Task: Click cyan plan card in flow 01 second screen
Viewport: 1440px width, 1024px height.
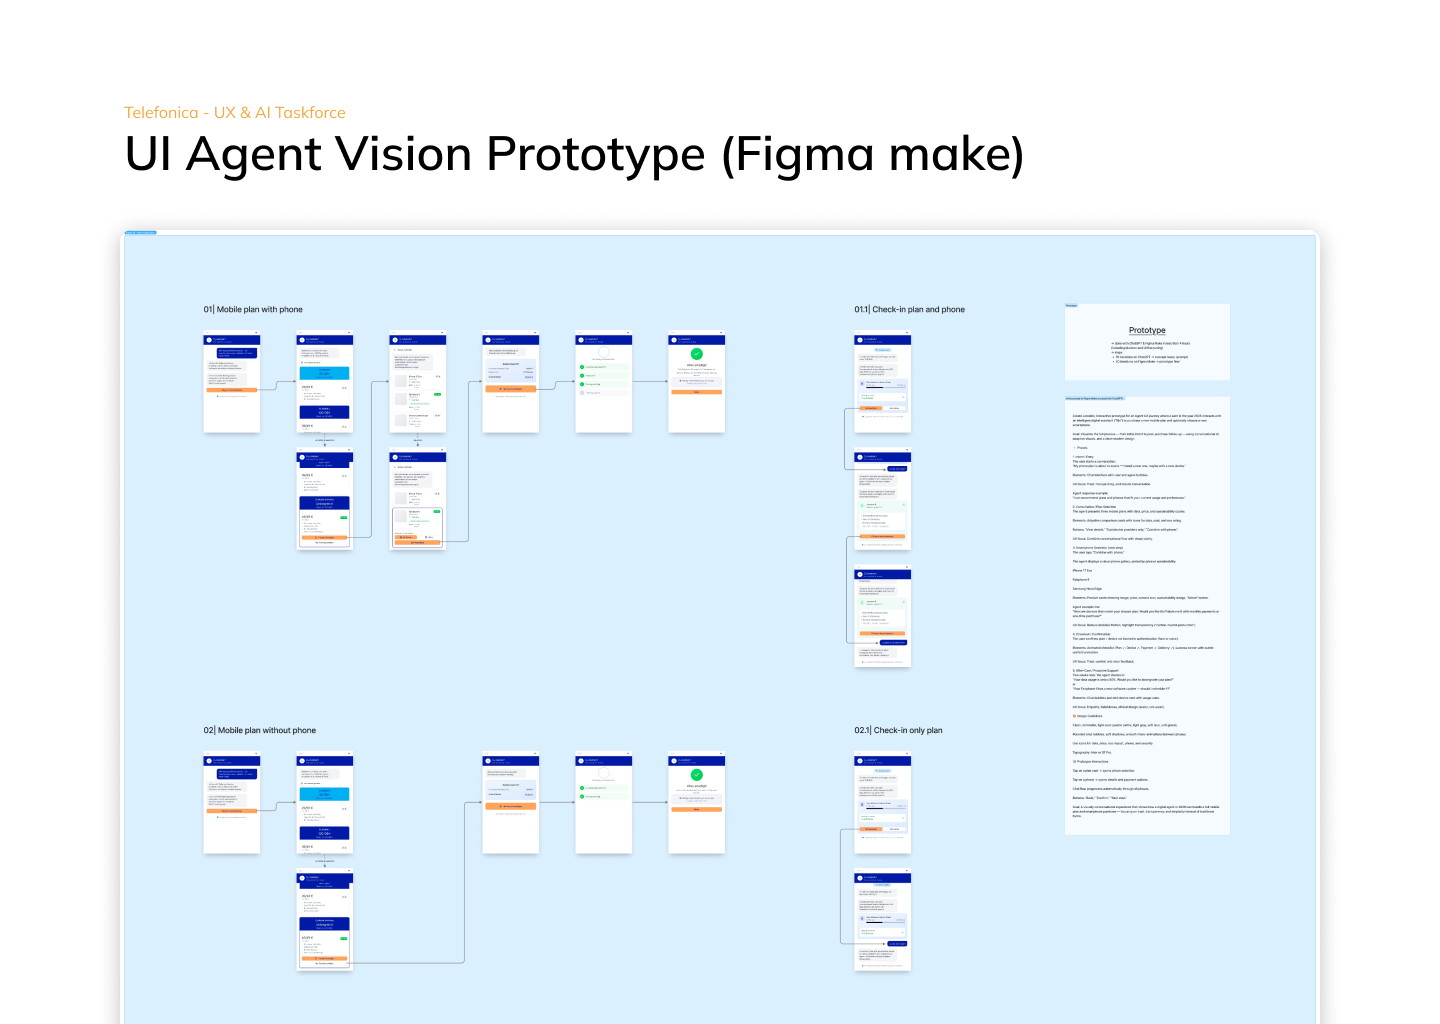Action: [324, 373]
